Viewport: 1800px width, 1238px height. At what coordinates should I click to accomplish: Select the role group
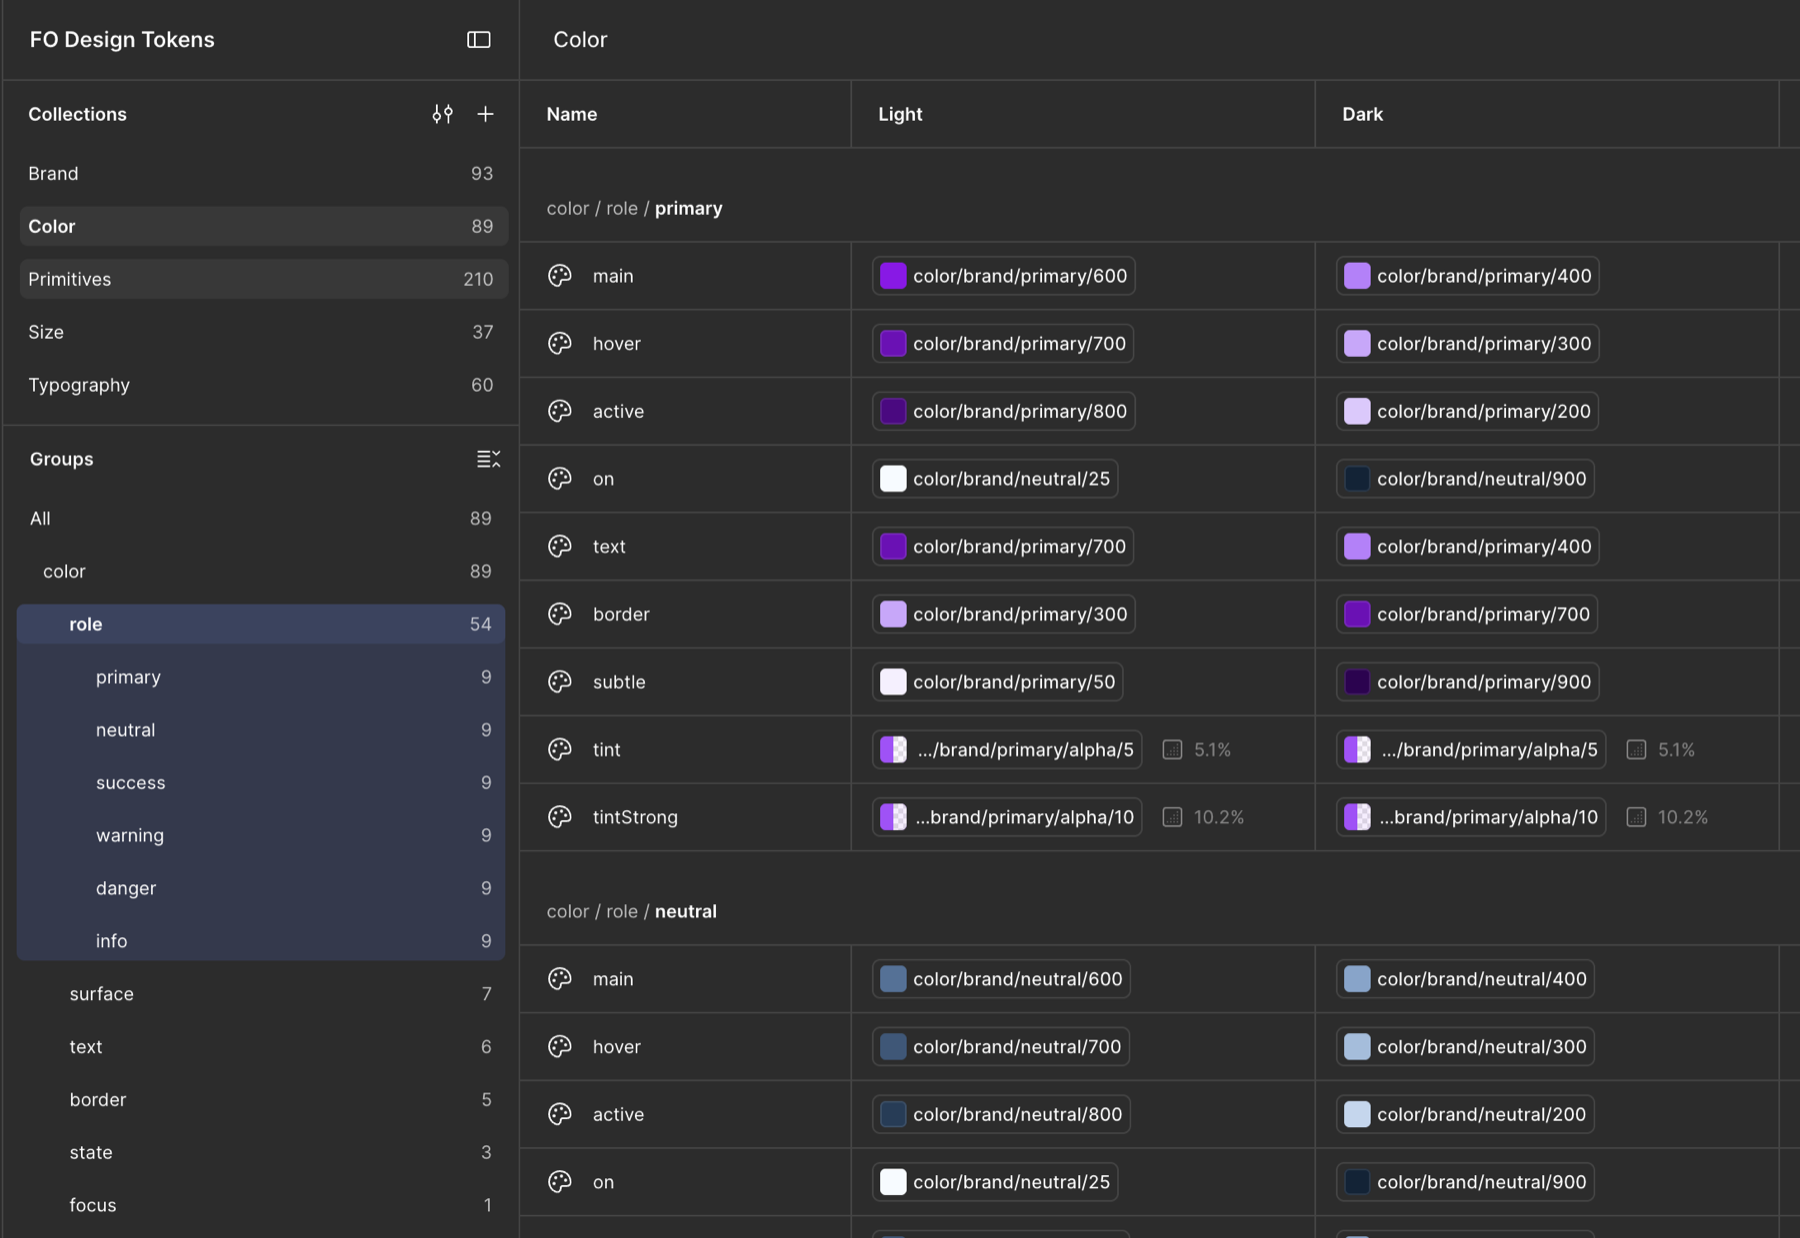[261, 624]
